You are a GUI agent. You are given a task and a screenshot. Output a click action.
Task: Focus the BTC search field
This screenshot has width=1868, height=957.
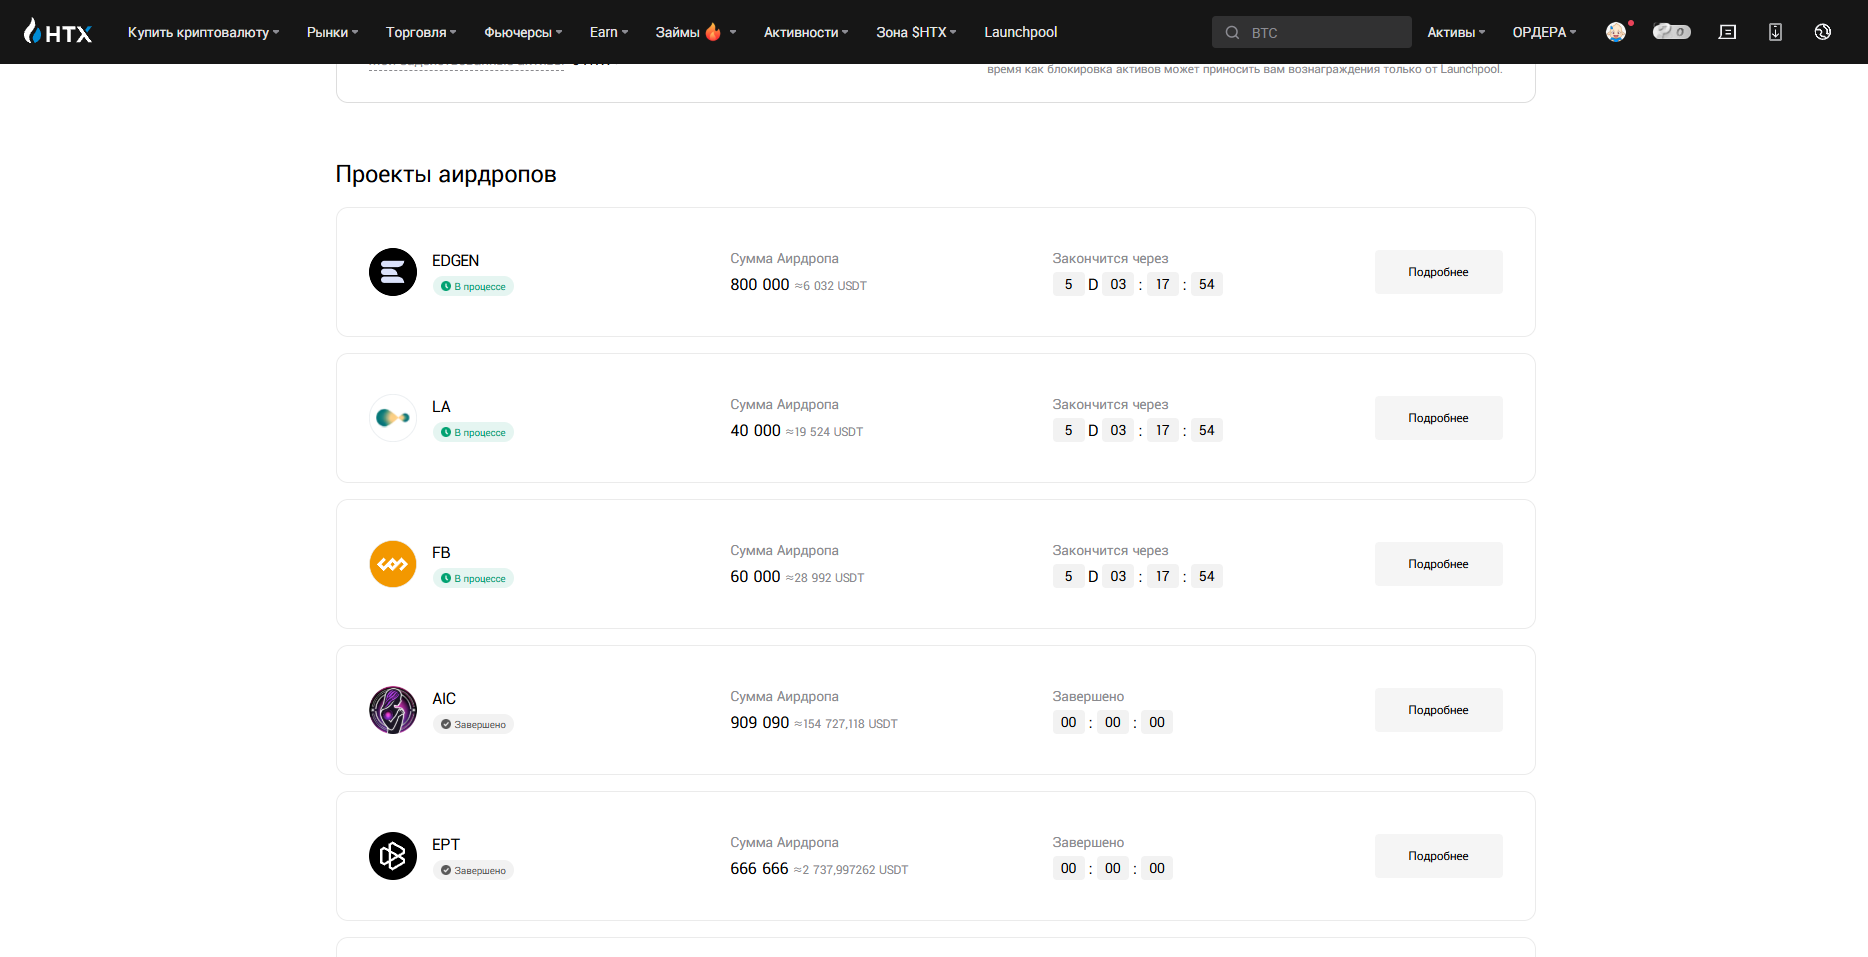(1312, 32)
